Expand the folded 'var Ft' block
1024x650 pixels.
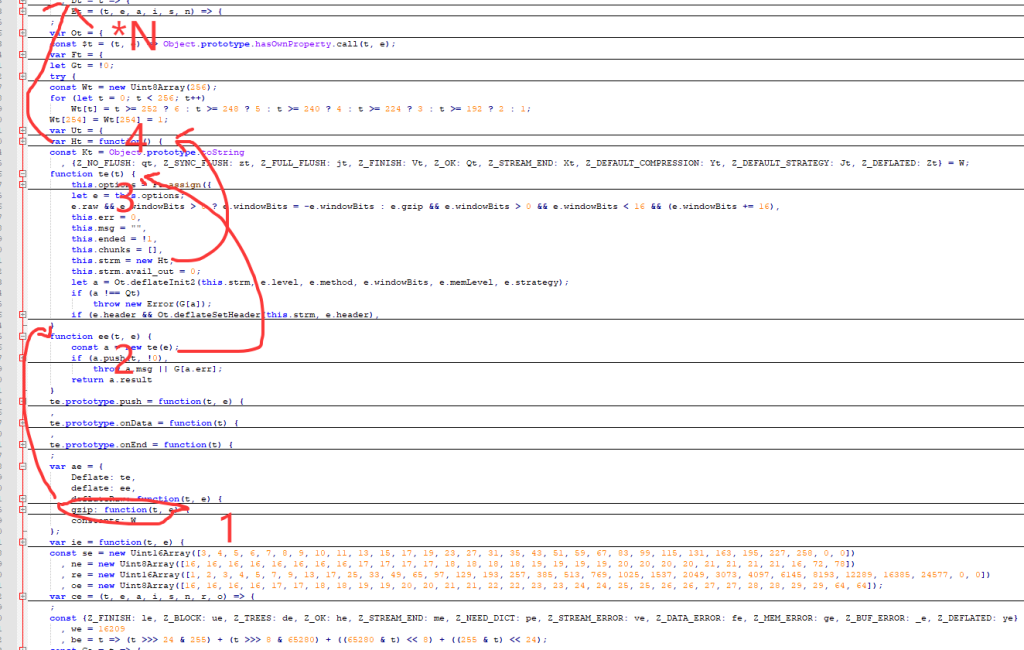23,54
